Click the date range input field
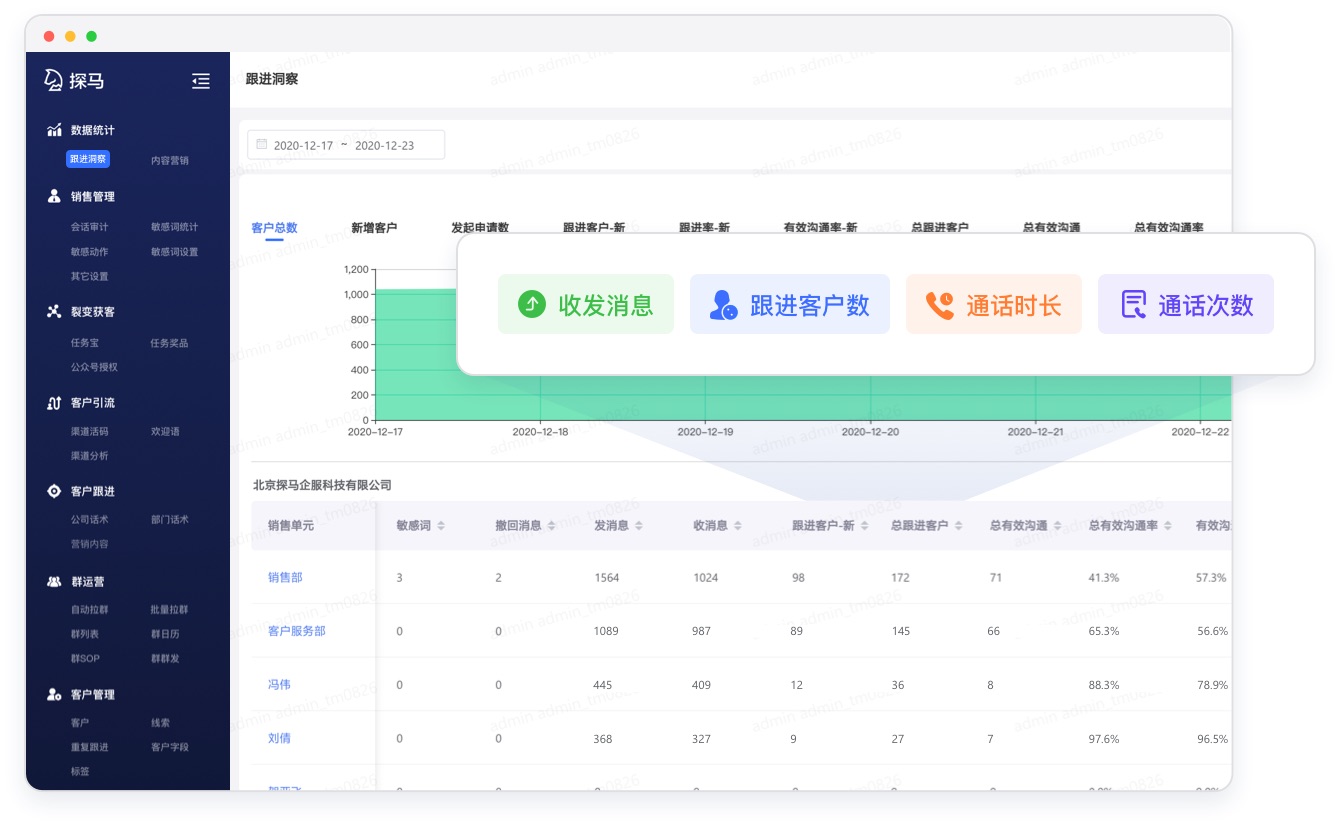 point(345,144)
